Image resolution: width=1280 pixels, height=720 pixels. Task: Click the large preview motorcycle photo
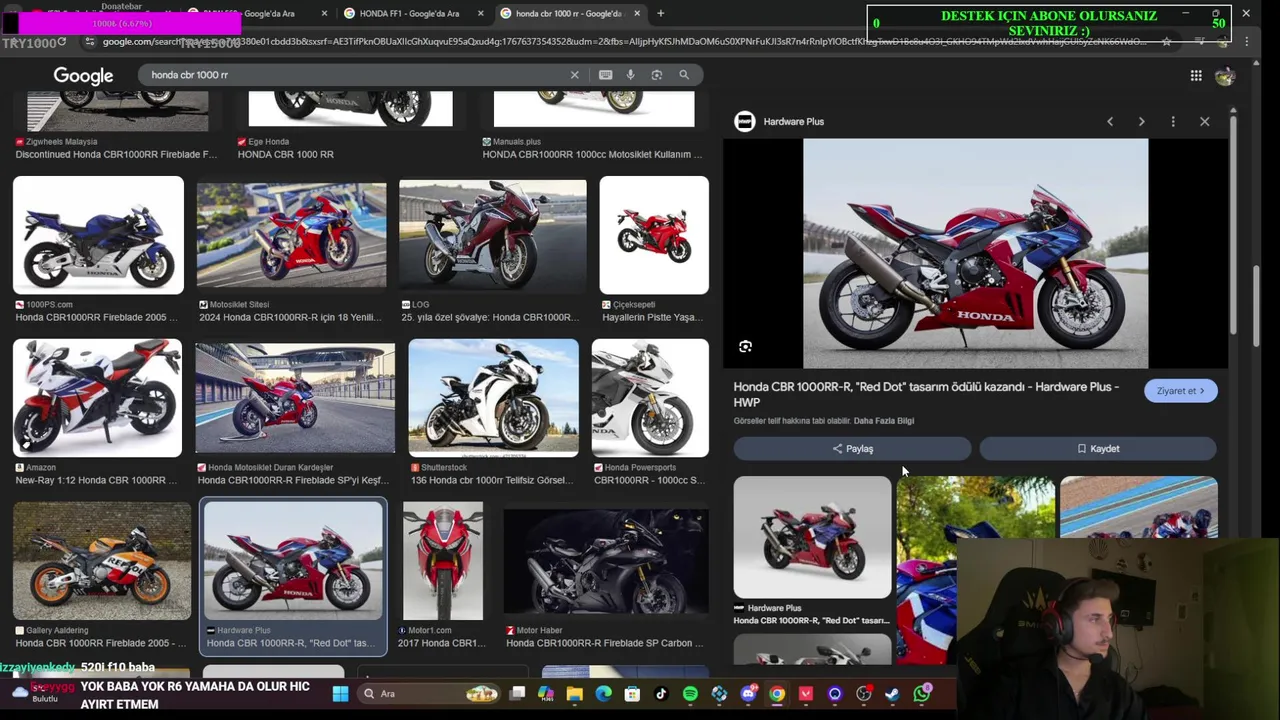(x=975, y=254)
